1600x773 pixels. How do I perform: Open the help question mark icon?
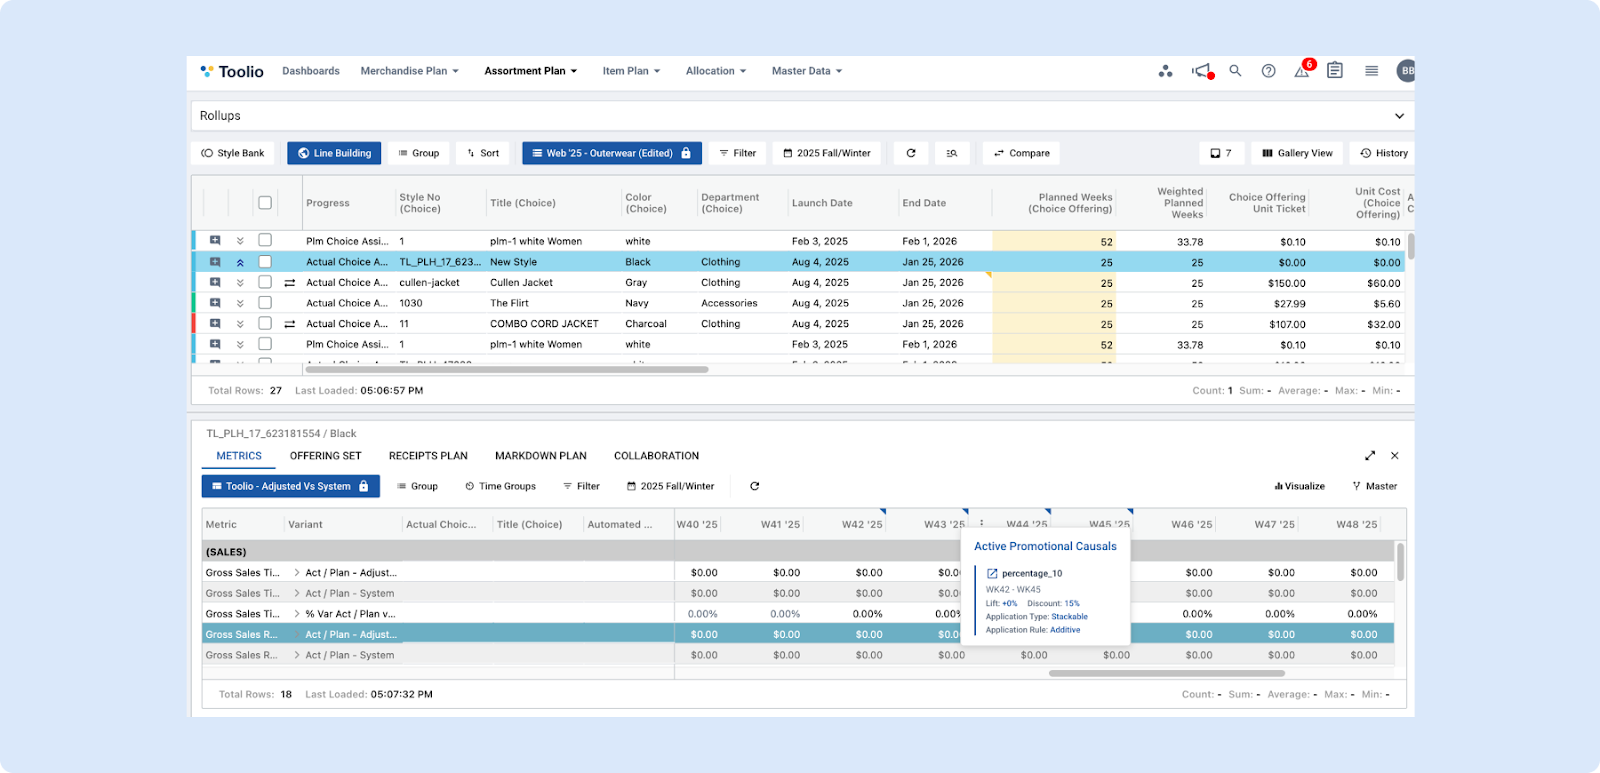tap(1268, 71)
